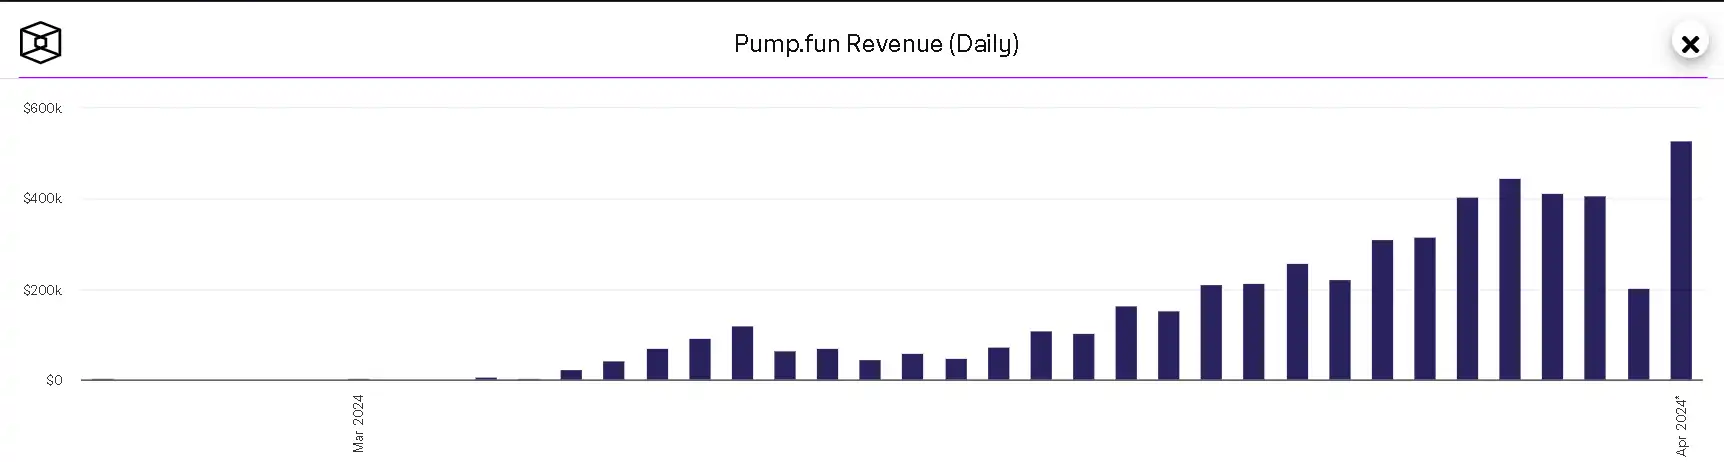This screenshot has height=462, width=1724.
Task: Click the first visible small bar after Mar 2024
Action: click(x=486, y=378)
